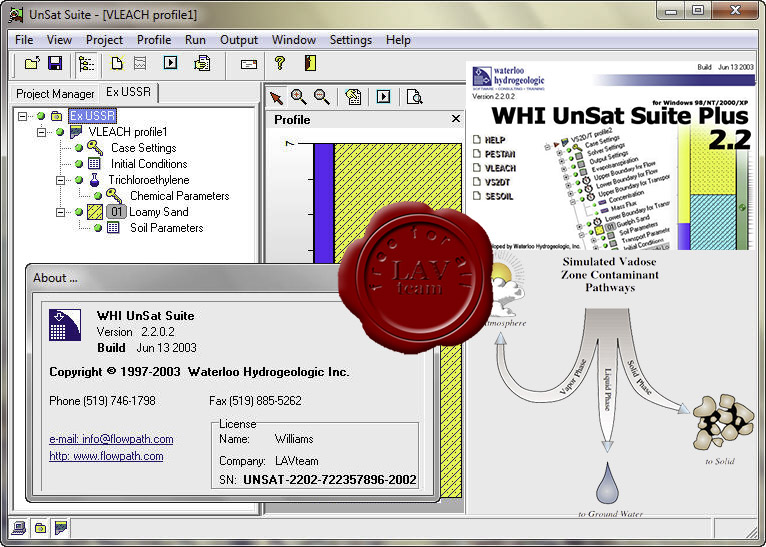
Task: Click the profile properties sheet icon
Action: [x=353, y=97]
